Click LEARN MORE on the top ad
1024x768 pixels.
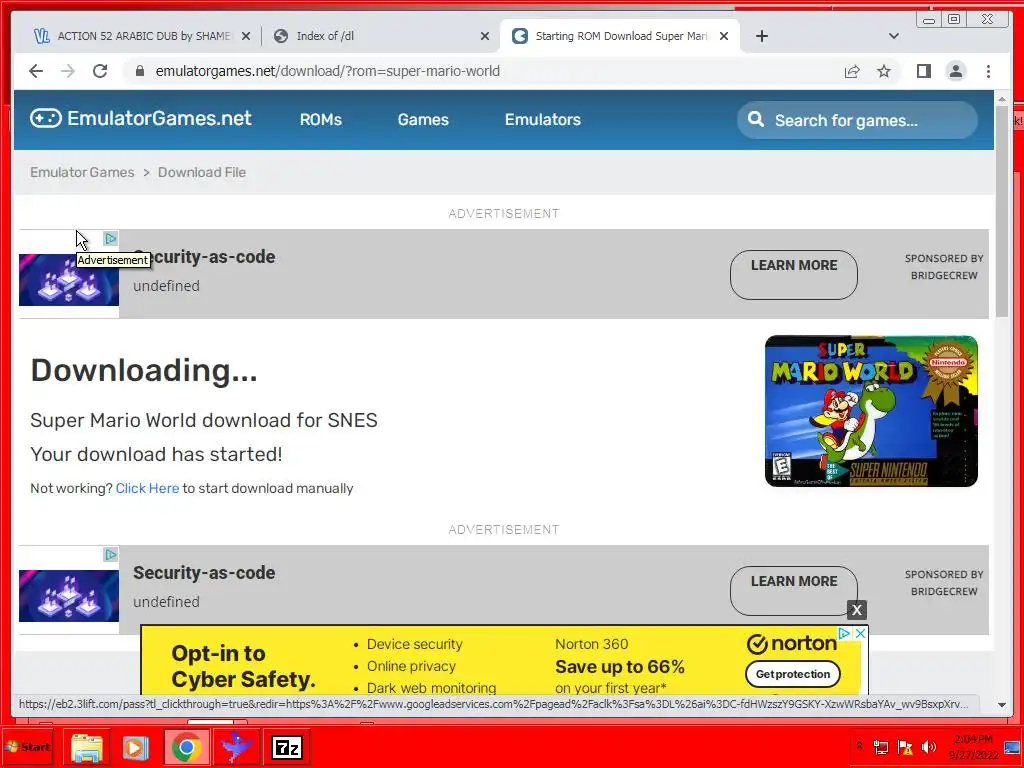[x=793, y=274]
